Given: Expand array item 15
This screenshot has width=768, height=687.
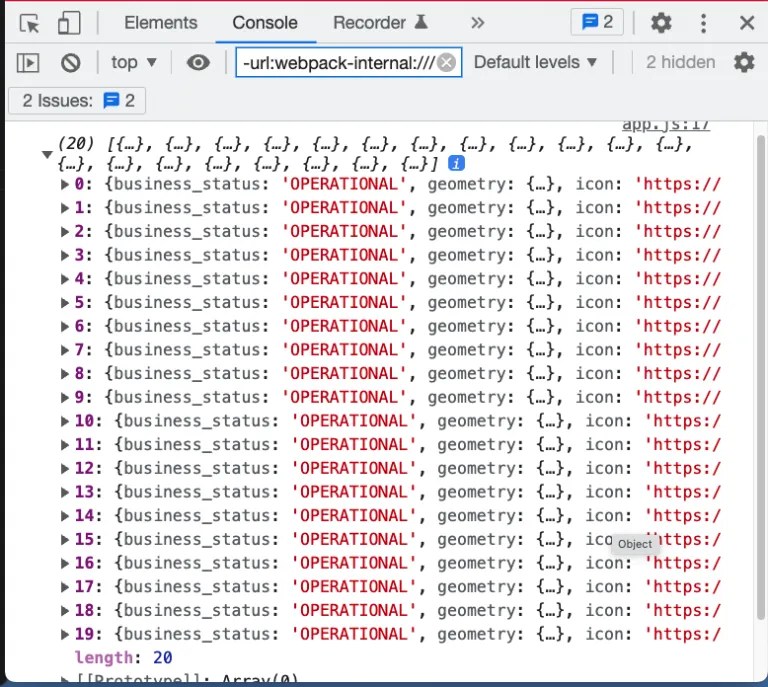Looking at the screenshot, I should coord(65,539).
